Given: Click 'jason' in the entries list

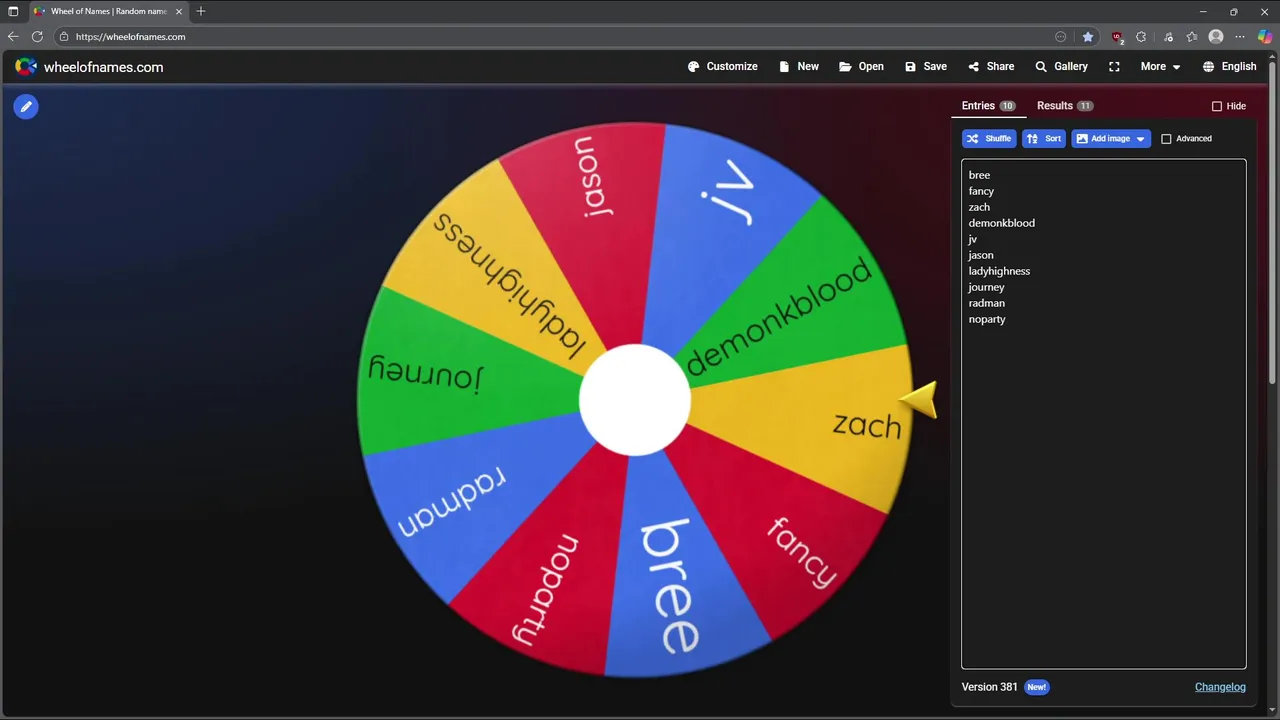Looking at the screenshot, I should (x=981, y=255).
